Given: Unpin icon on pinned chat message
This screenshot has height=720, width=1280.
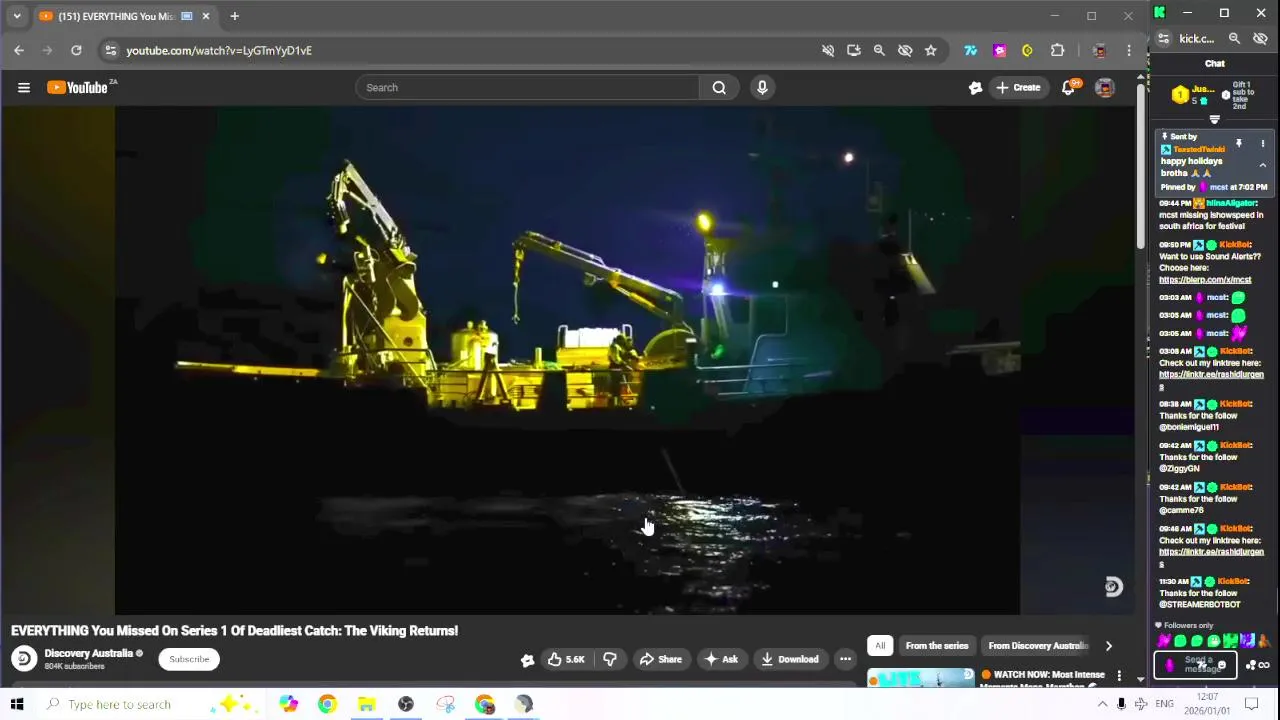Looking at the screenshot, I should coord(1239,144).
